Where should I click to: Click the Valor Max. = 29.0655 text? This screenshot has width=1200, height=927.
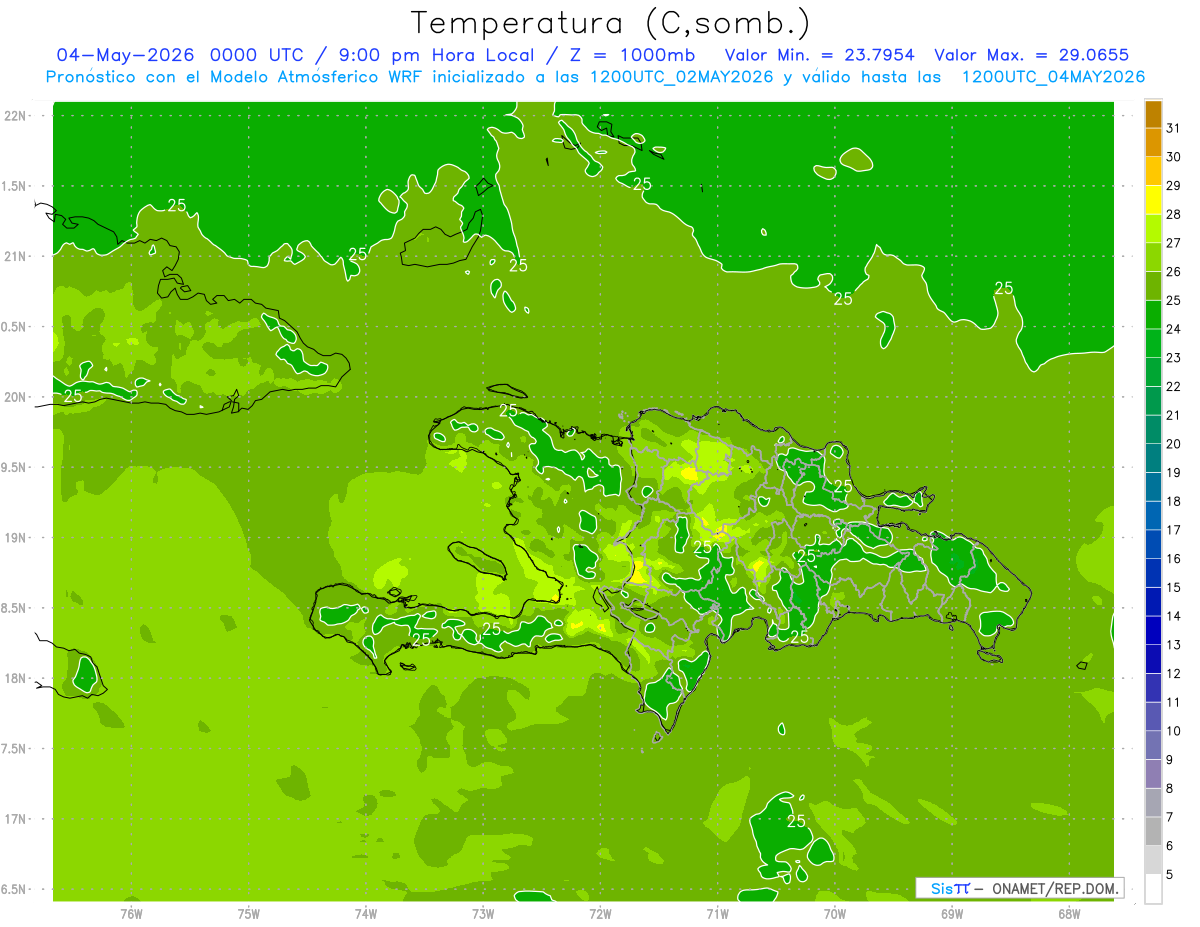tap(1032, 55)
